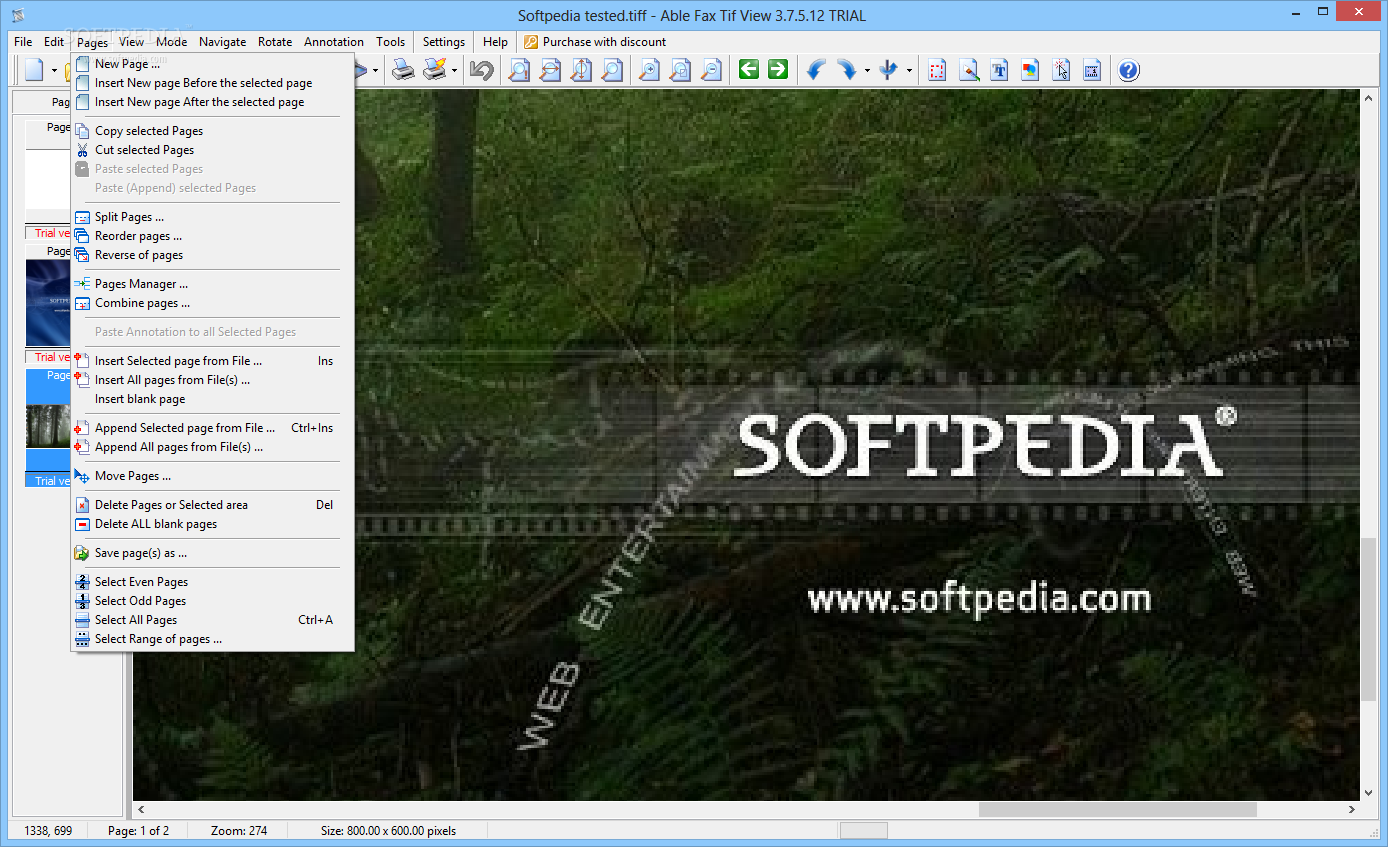Click the blue Flip toolbar icon

(889, 70)
